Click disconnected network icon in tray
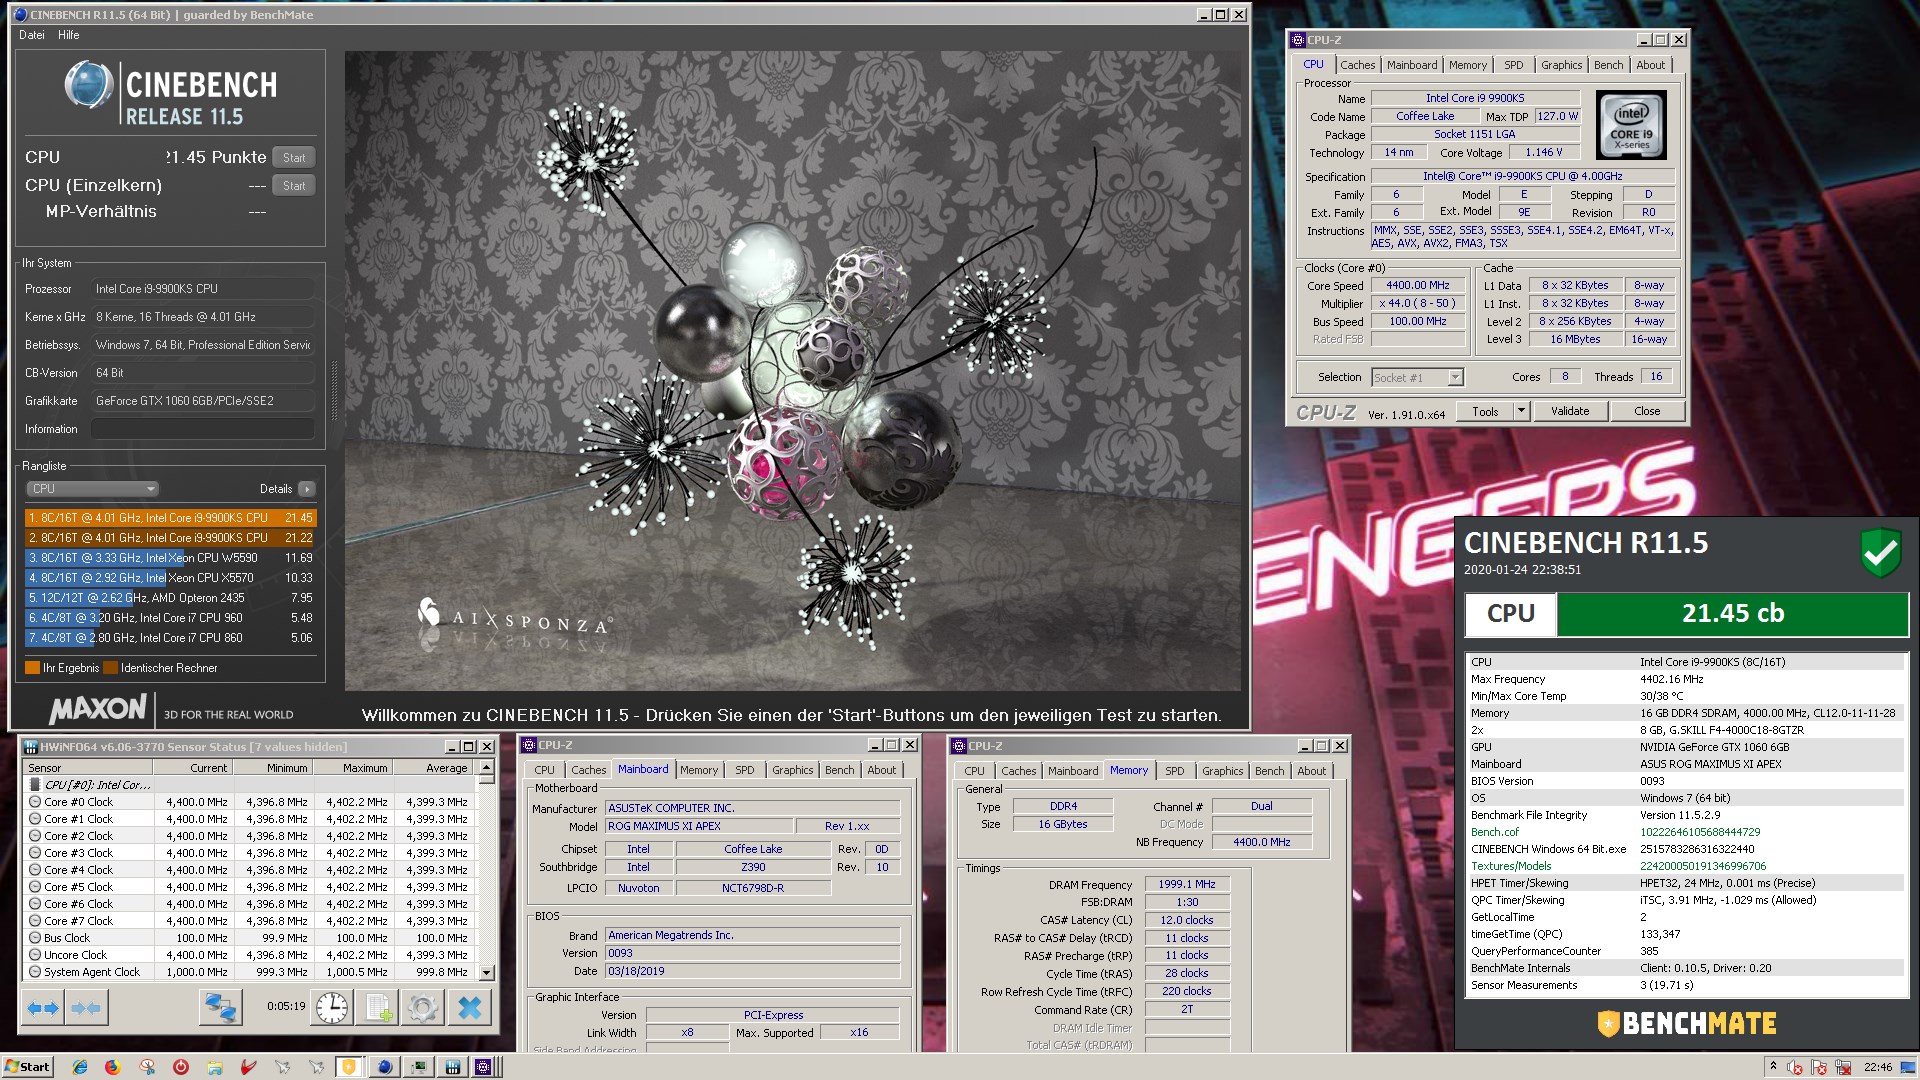Viewport: 1920px width, 1080px height. pos(1843,1068)
